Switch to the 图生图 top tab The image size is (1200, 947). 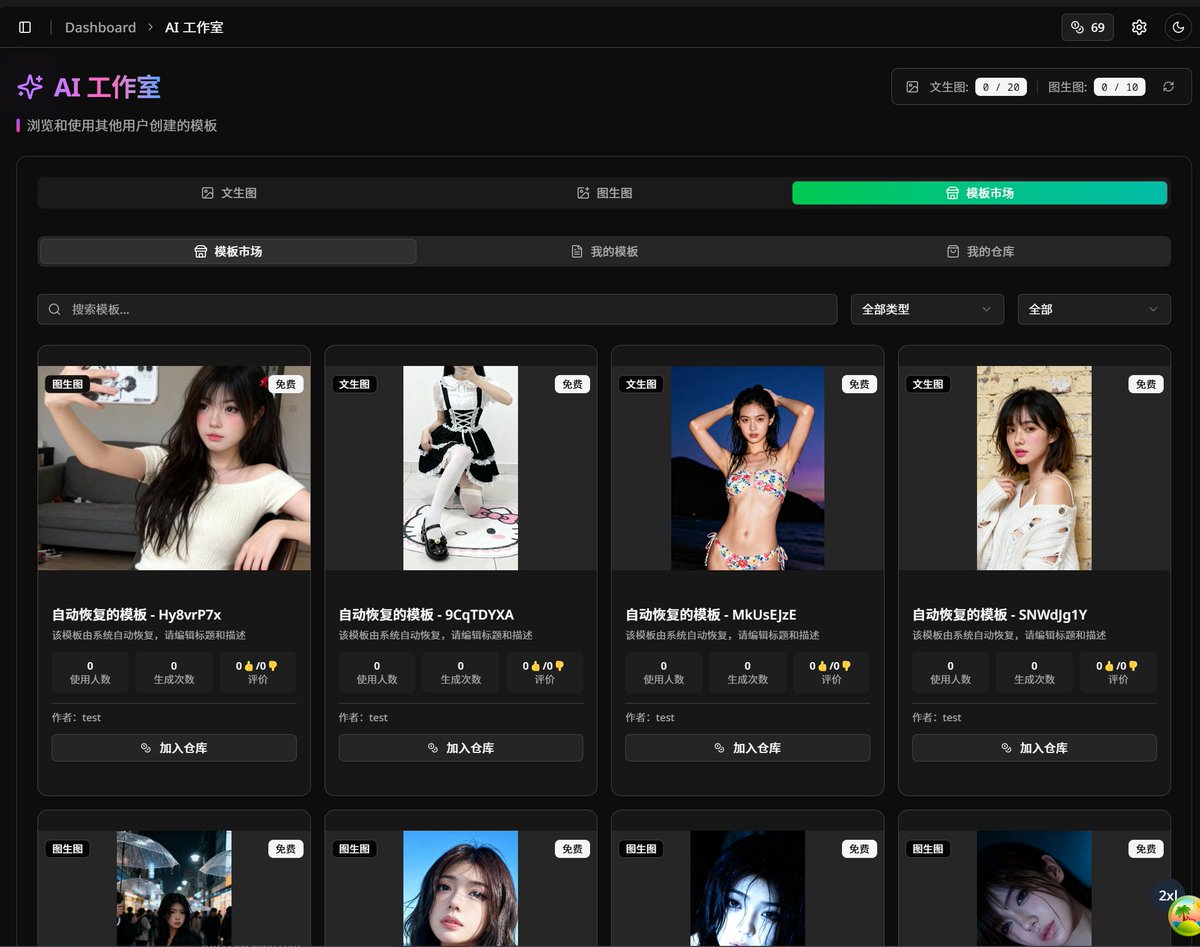(x=604, y=193)
